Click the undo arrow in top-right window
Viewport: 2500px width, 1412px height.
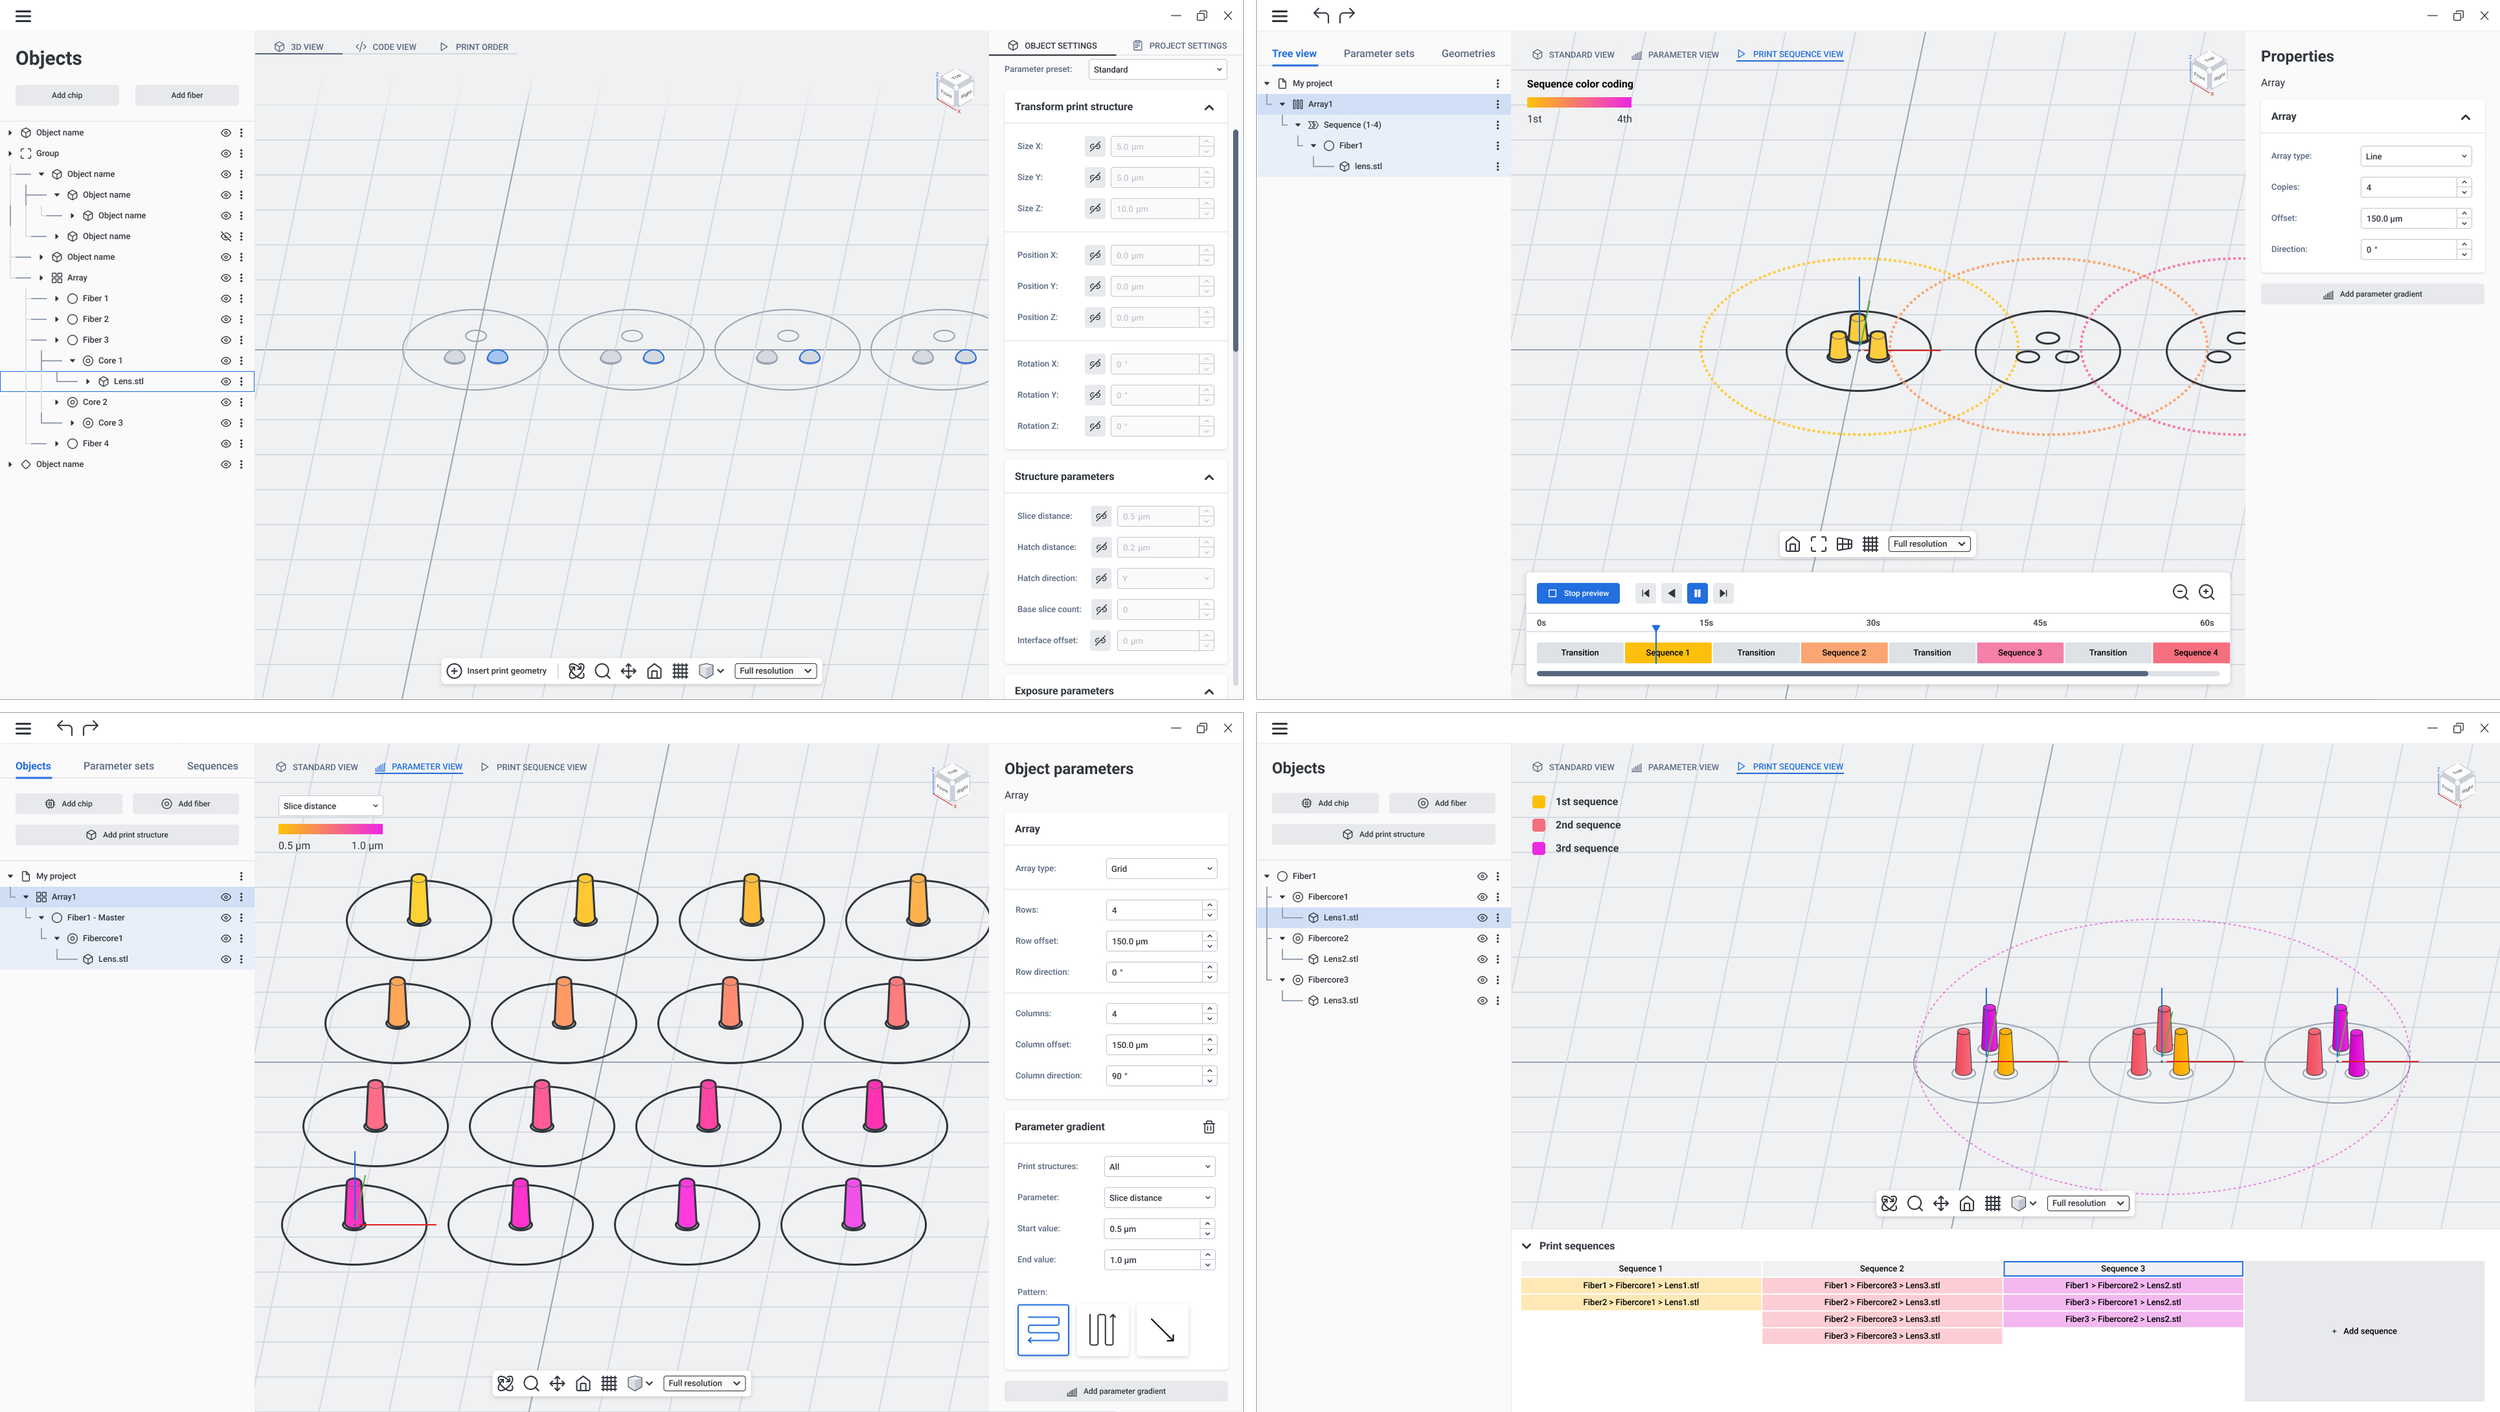(x=1320, y=15)
